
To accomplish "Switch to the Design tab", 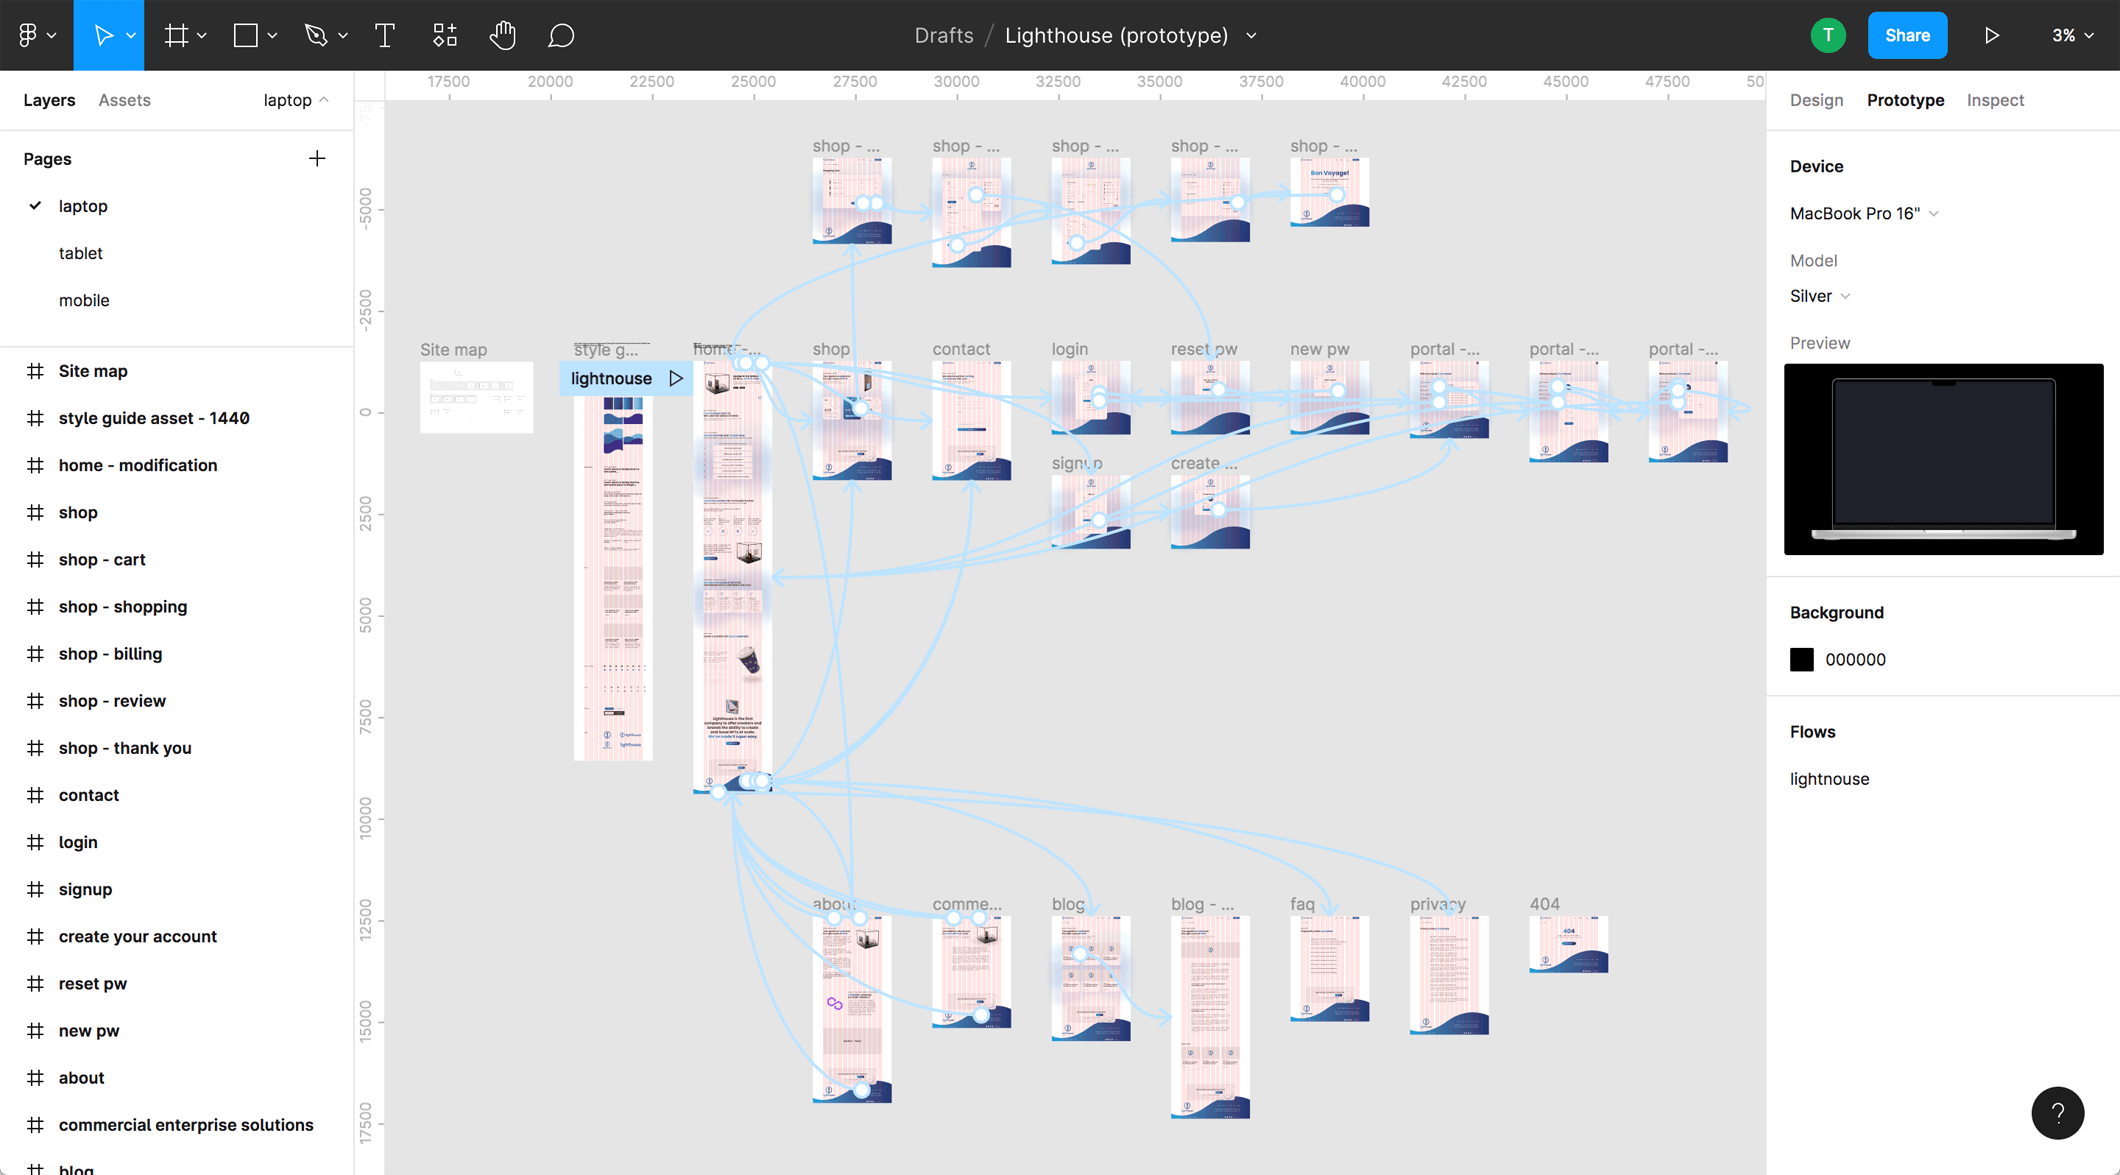I will click(1815, 98).
